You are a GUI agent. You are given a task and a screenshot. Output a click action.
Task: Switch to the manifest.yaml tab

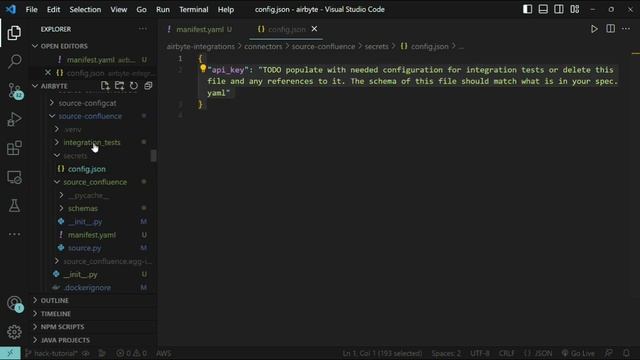pos(200,29)
